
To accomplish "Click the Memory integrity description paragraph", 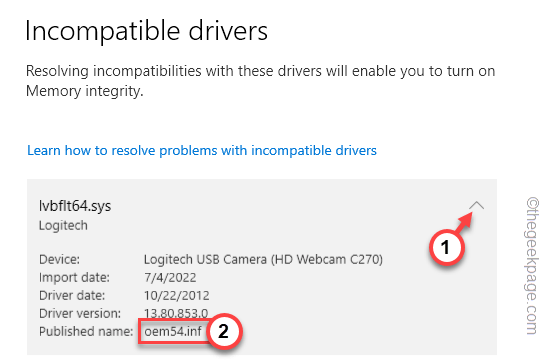I will tap(260, 81).
